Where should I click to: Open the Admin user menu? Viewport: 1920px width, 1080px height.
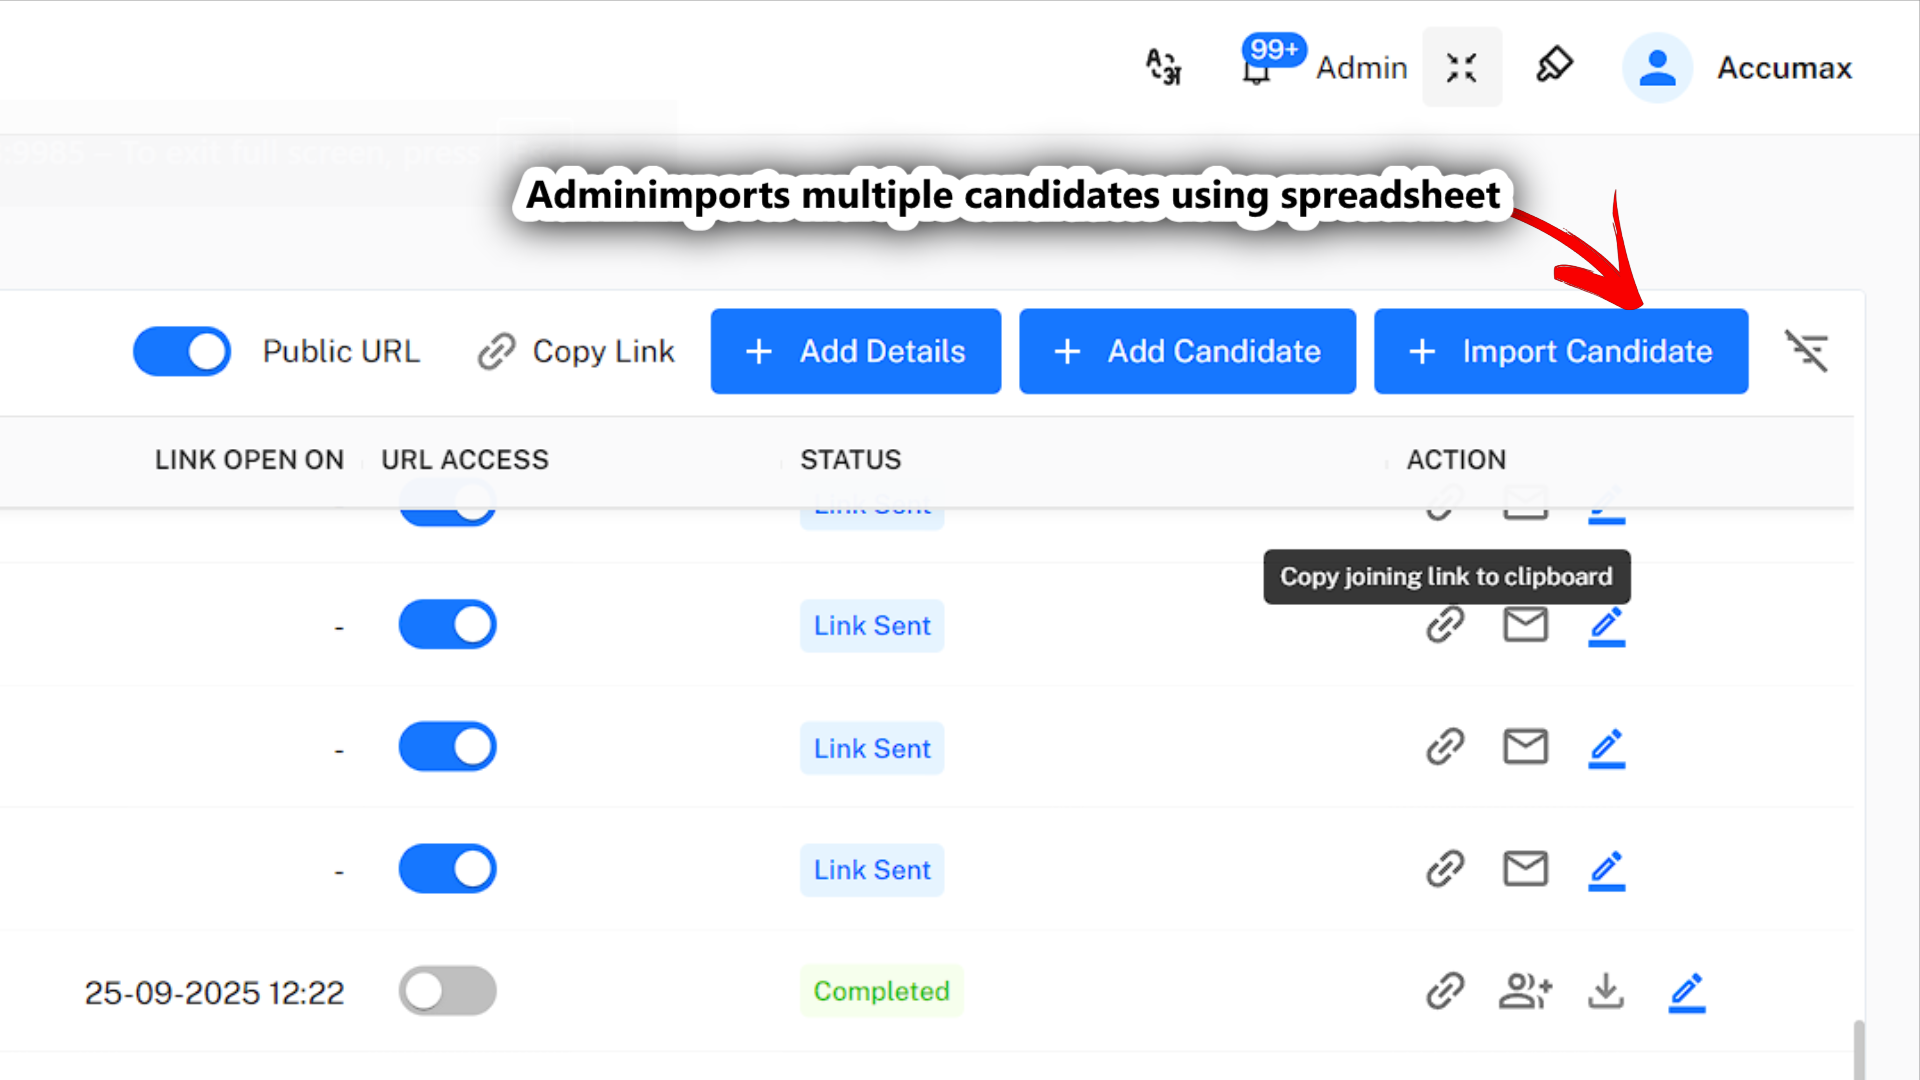[1361, 67]
